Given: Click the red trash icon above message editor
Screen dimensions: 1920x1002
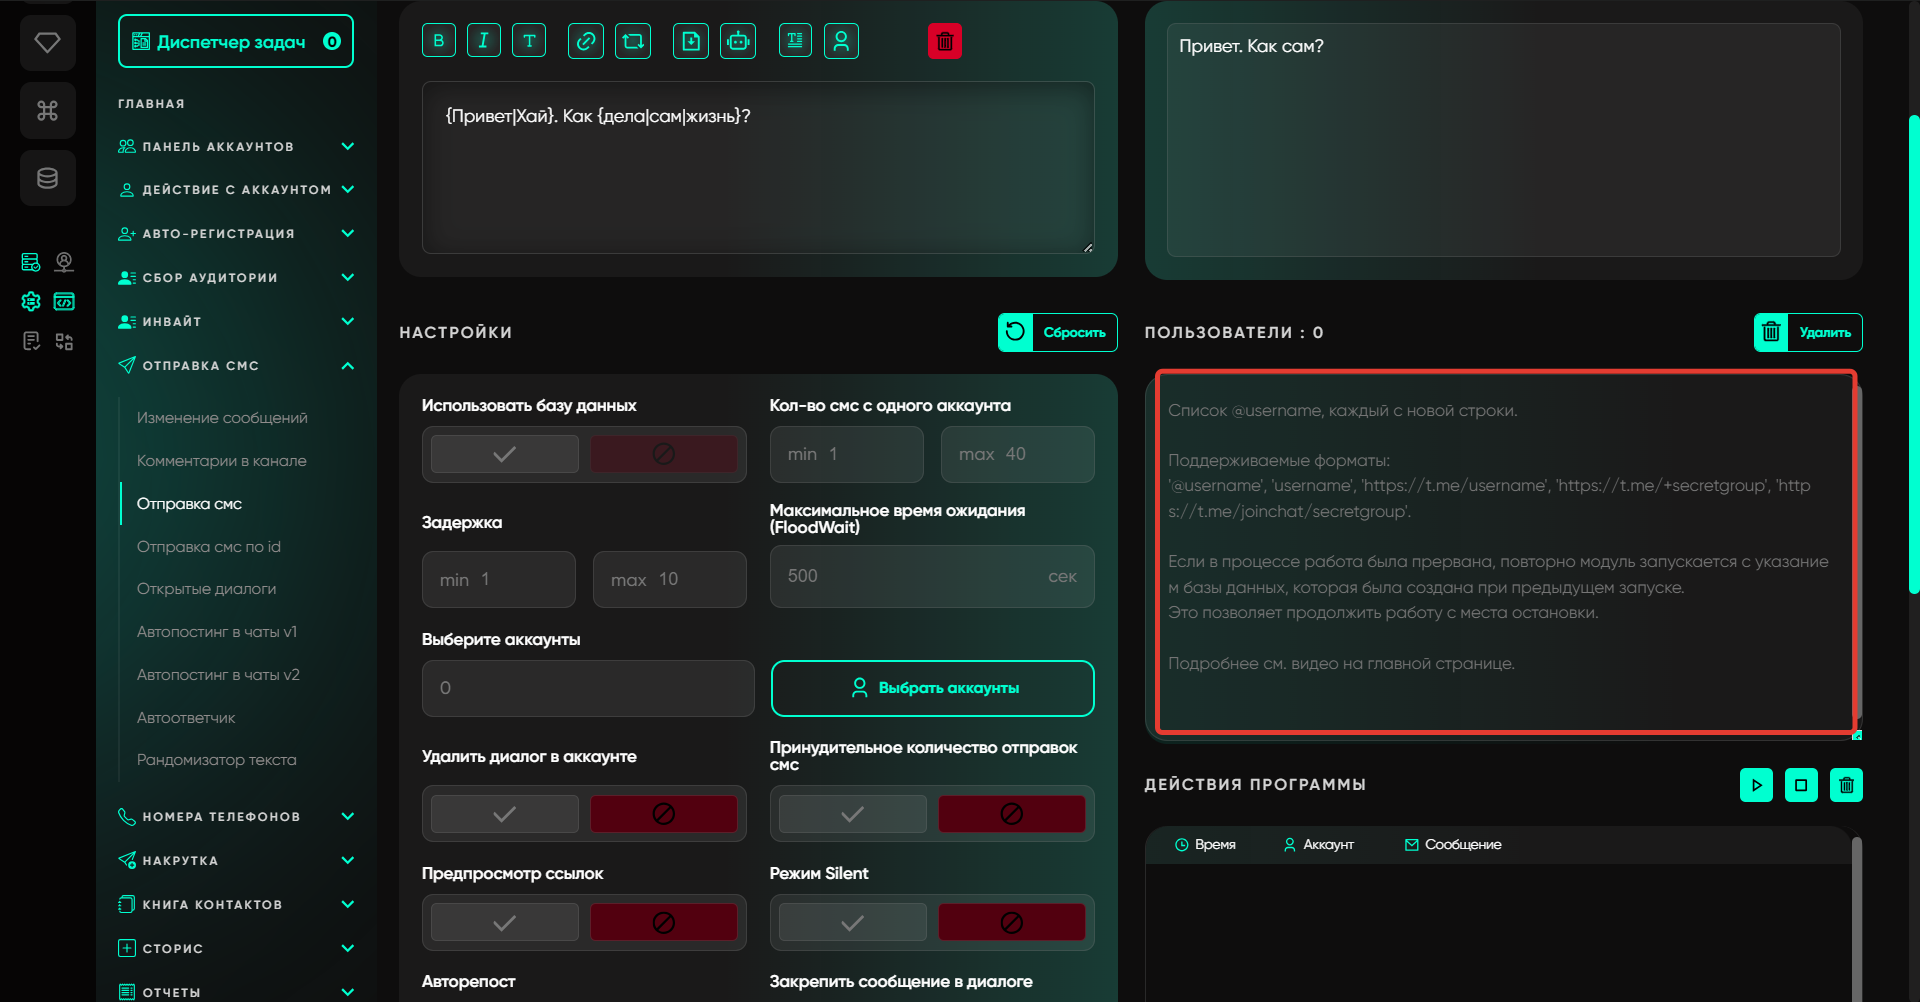Looking at the screenshot, I should [945, 41].
